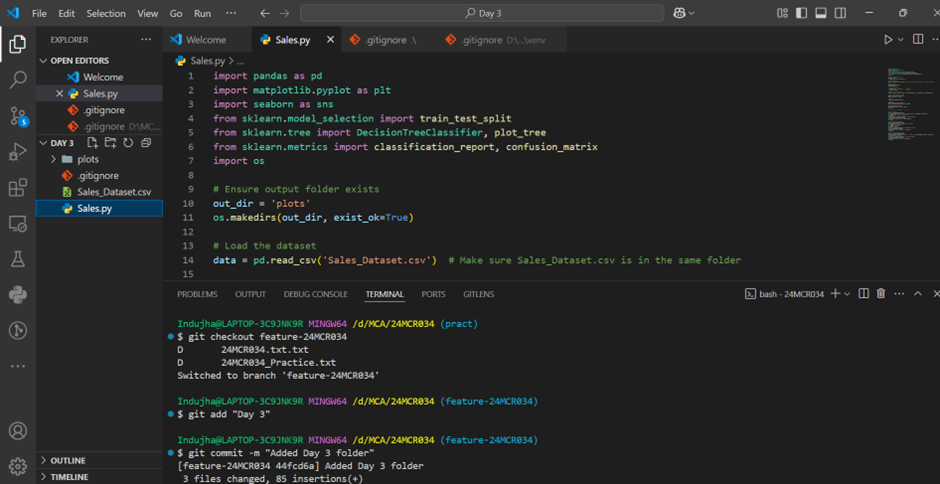This screenshot has width=940, height=484.
Task: Create a new file in Day 3
Action: click(x=92, y=143)
